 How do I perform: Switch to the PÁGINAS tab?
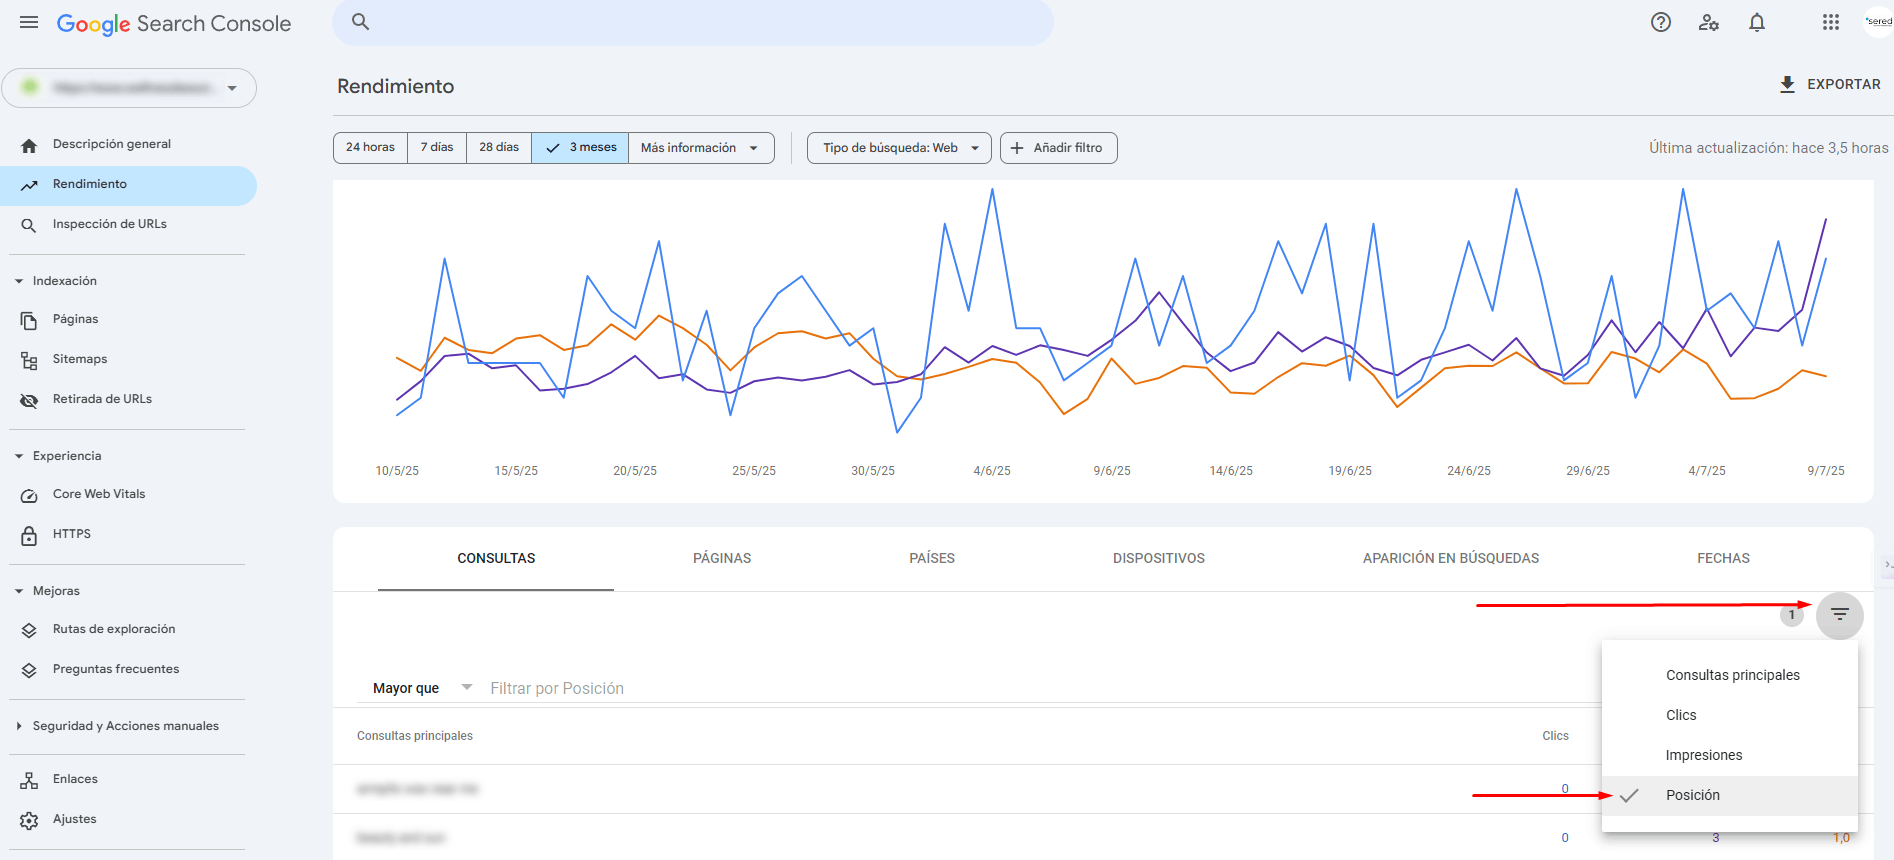click(721, 558)
